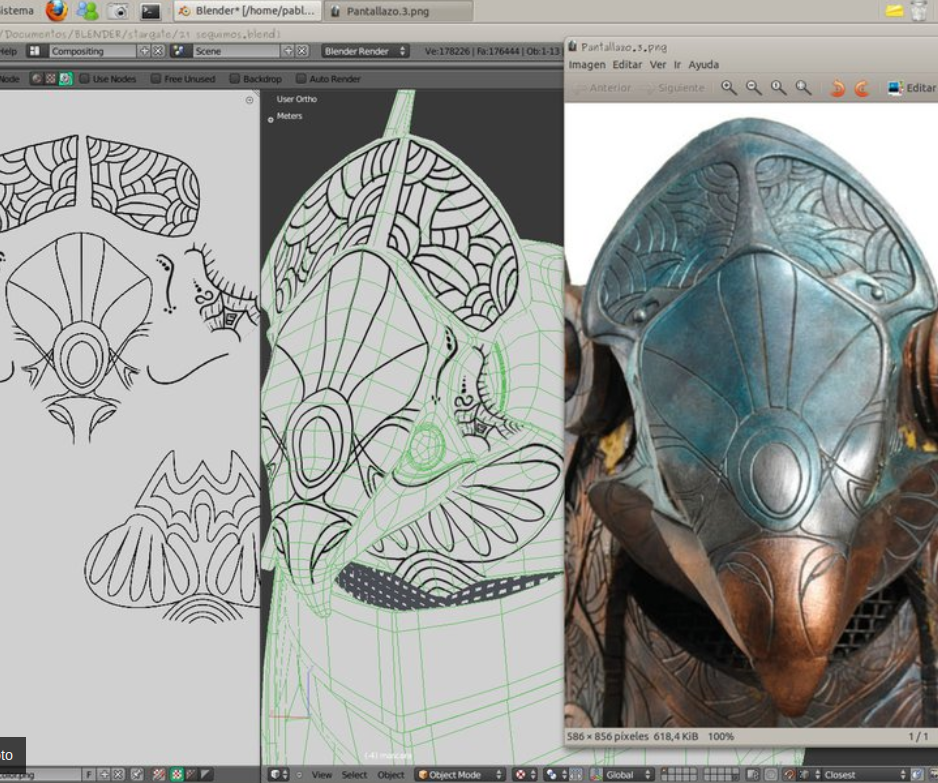Toggle the 3D manipulator widget icon
The width and height of the screenshot is (938, 783).
click(575, 775)
